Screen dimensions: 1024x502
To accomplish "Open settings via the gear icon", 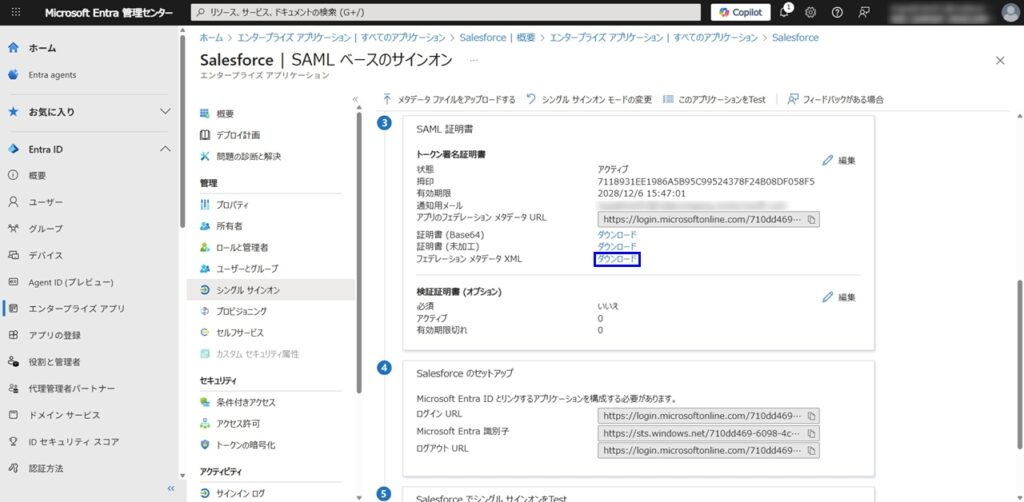I will (810, 12).
